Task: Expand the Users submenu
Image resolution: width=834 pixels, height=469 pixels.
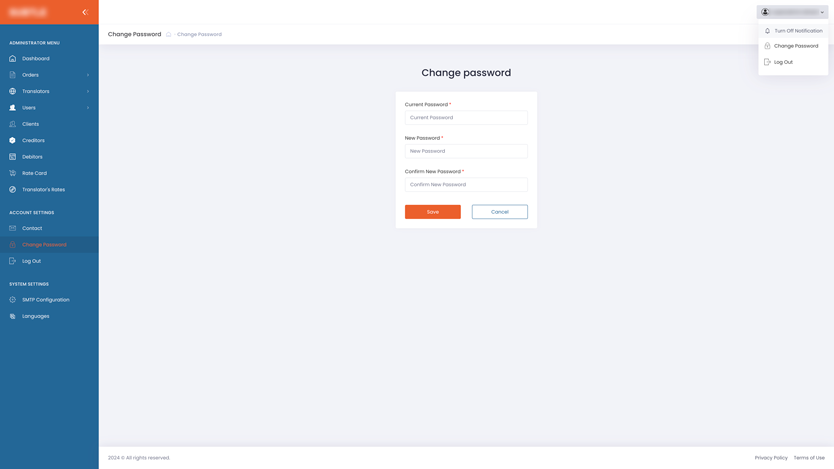Action: point(88,108)
